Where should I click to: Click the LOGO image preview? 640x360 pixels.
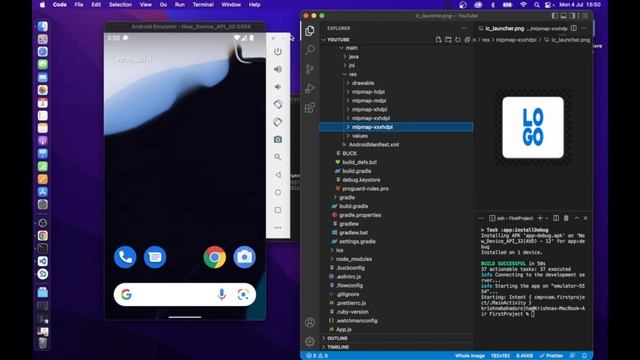pos(533,127)
